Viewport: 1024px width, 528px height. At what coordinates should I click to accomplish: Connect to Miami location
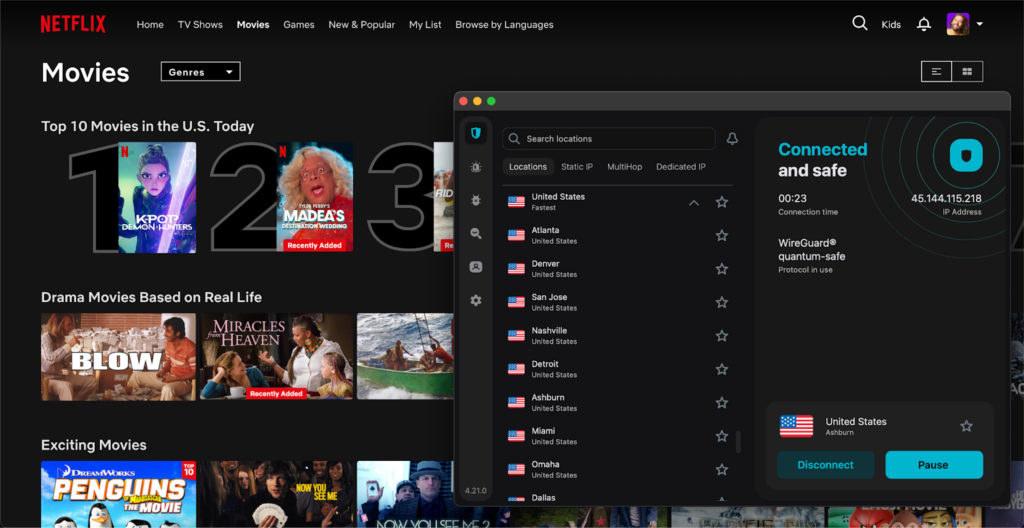(x=617, y=436)
